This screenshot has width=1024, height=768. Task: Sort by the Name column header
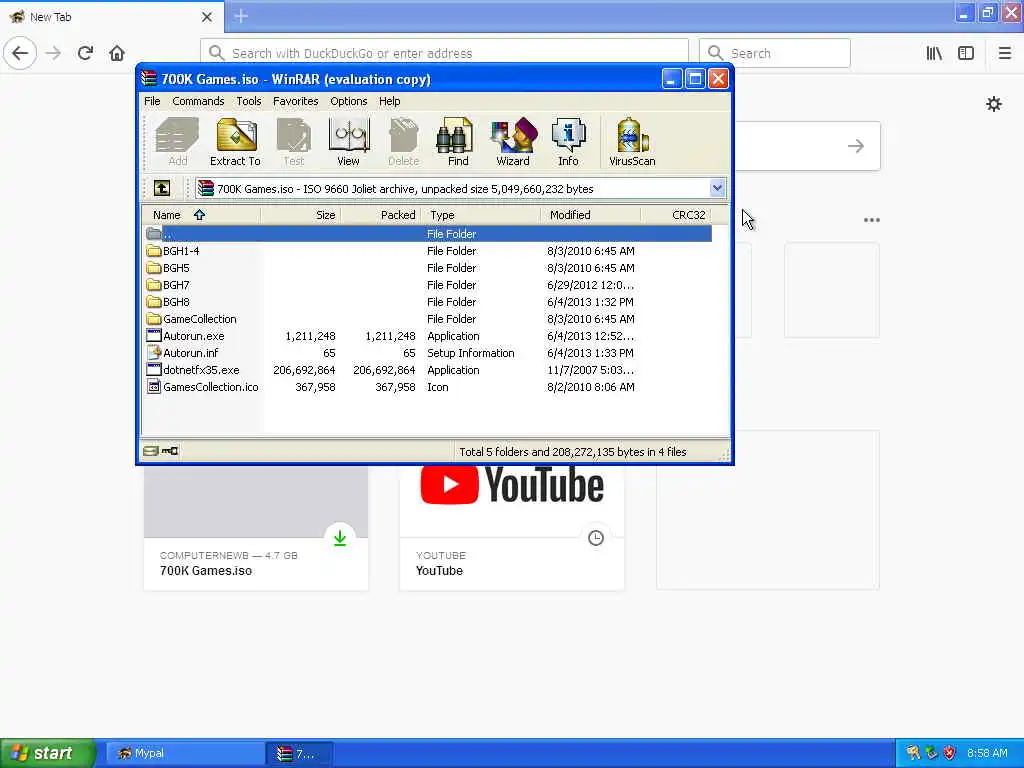201,215
